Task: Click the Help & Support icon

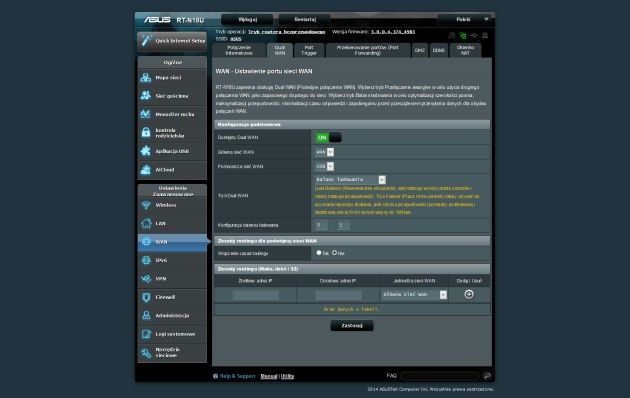Action: (x=216, y=376)
